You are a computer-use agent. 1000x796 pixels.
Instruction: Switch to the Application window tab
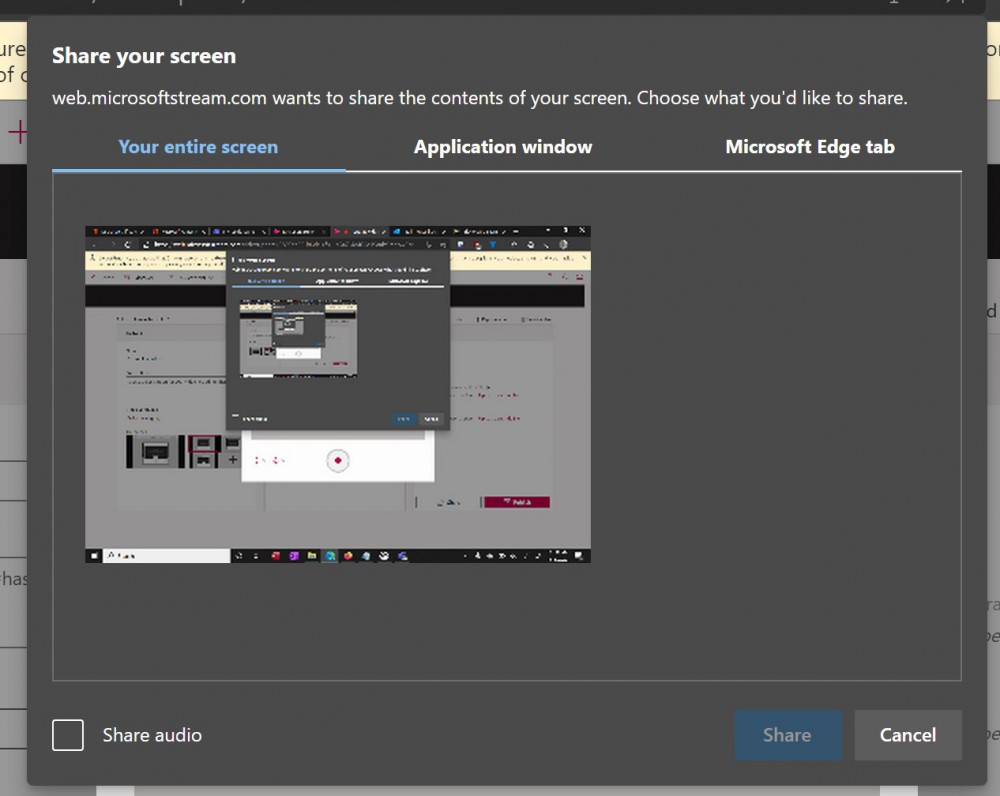pyautogui.click(x=502, y=146)
